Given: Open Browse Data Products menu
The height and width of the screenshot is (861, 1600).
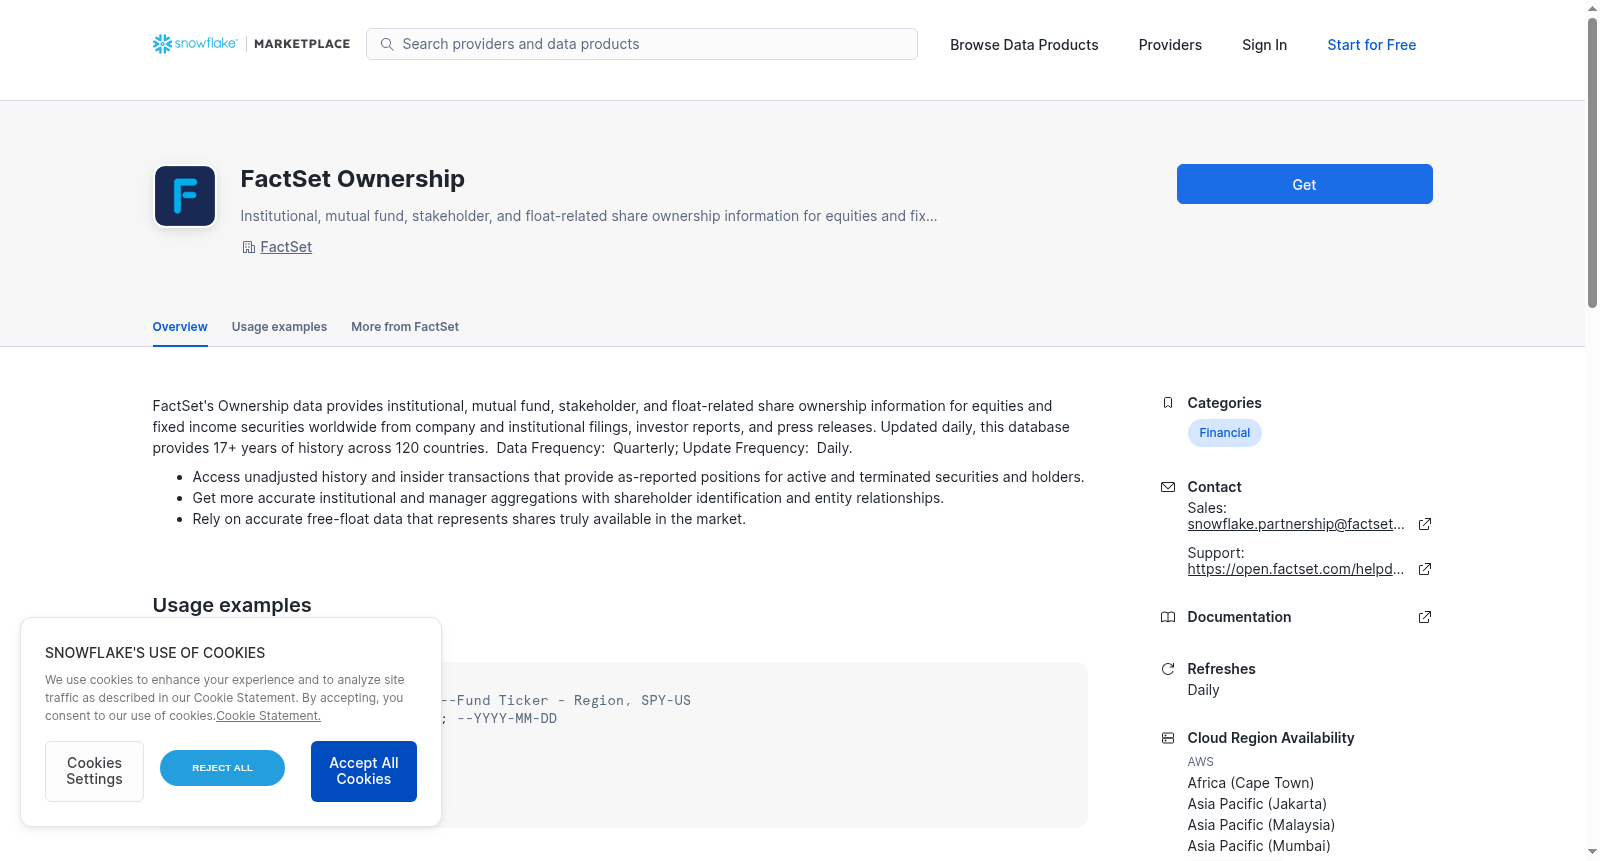Looking at the screenshot, I should (1024, 45).
